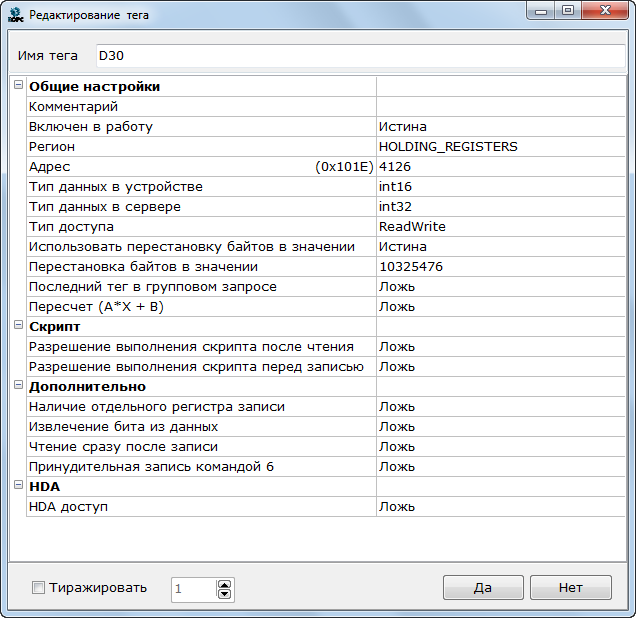Screen dimensions: 636x618
Task: Click the application icon in title bar
Action: (x=15, y=15)
